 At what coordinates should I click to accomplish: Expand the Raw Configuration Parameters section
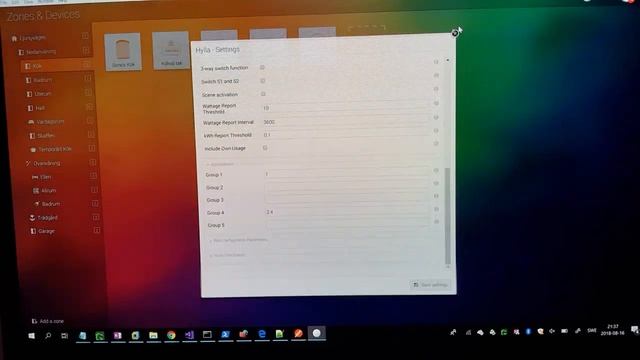[x=238, y=240]
